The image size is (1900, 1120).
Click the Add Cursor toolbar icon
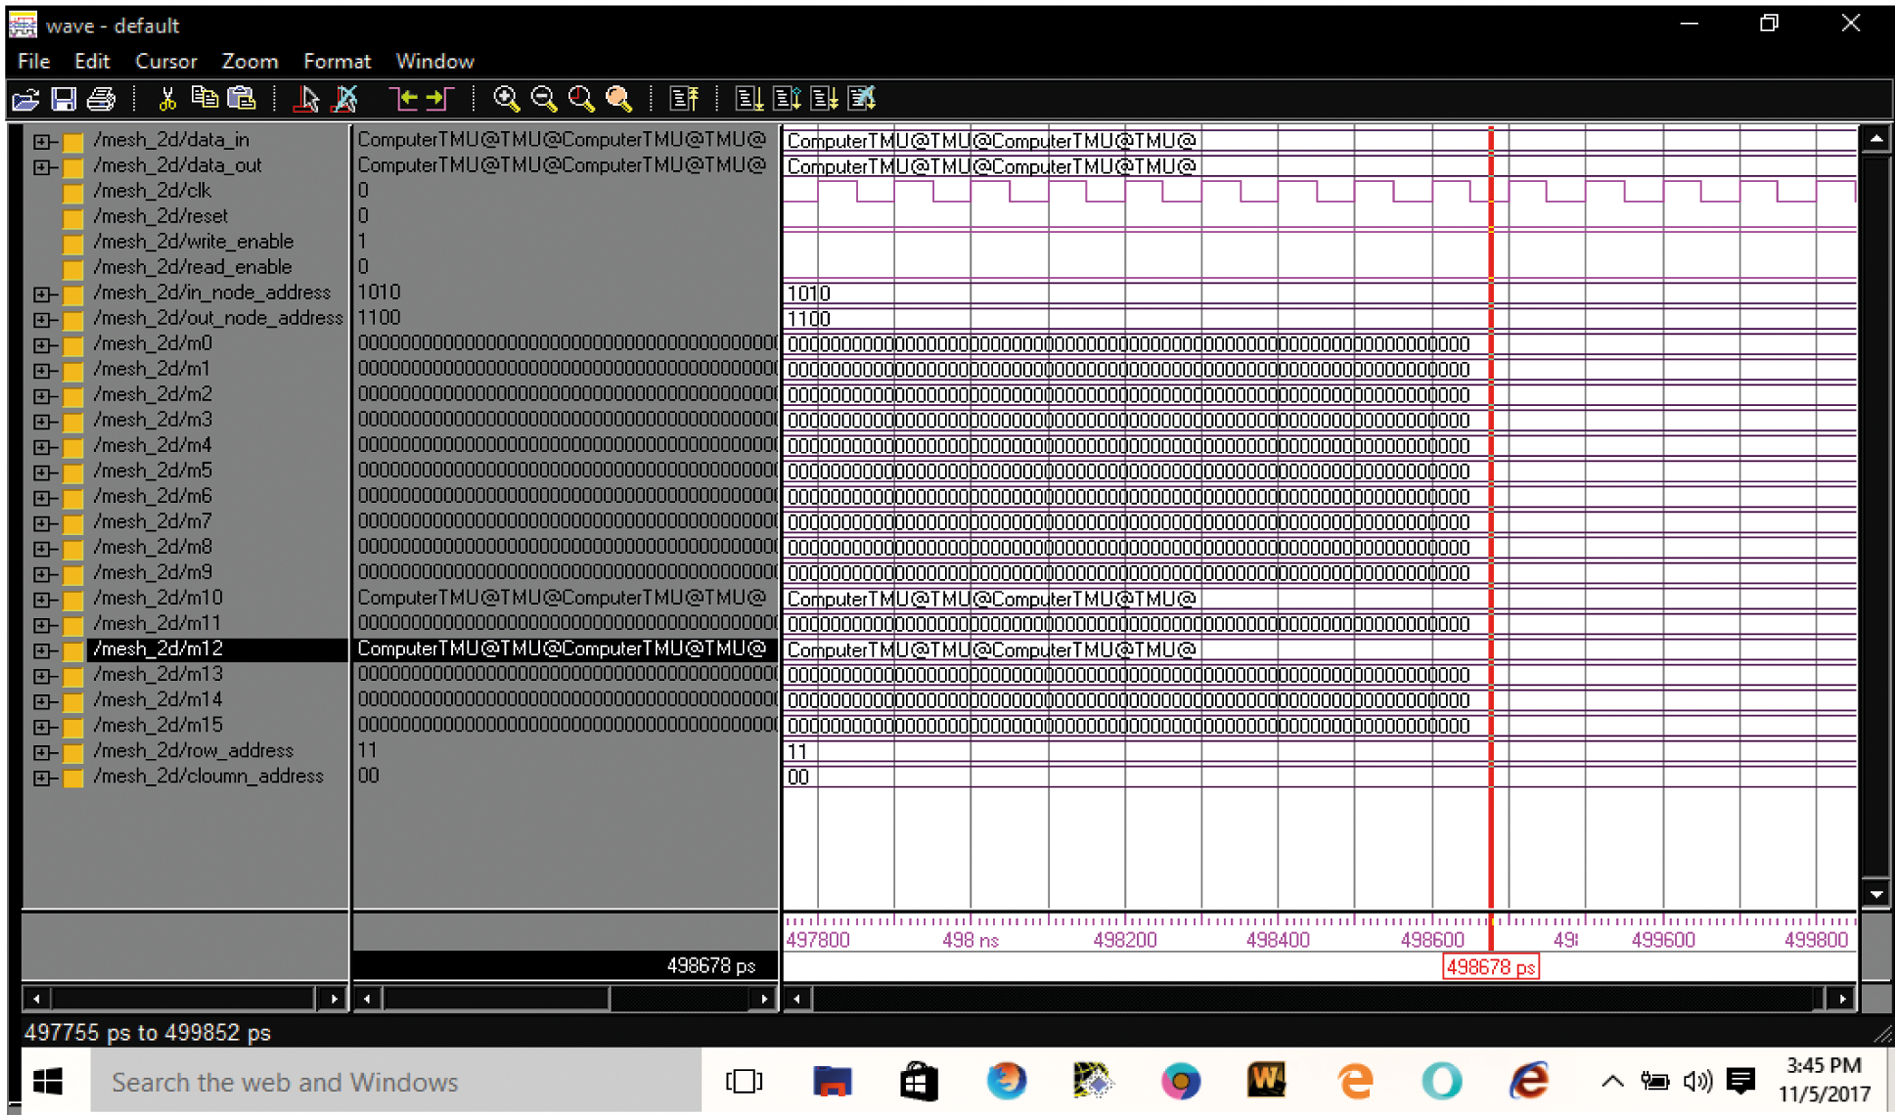point(307,99)
